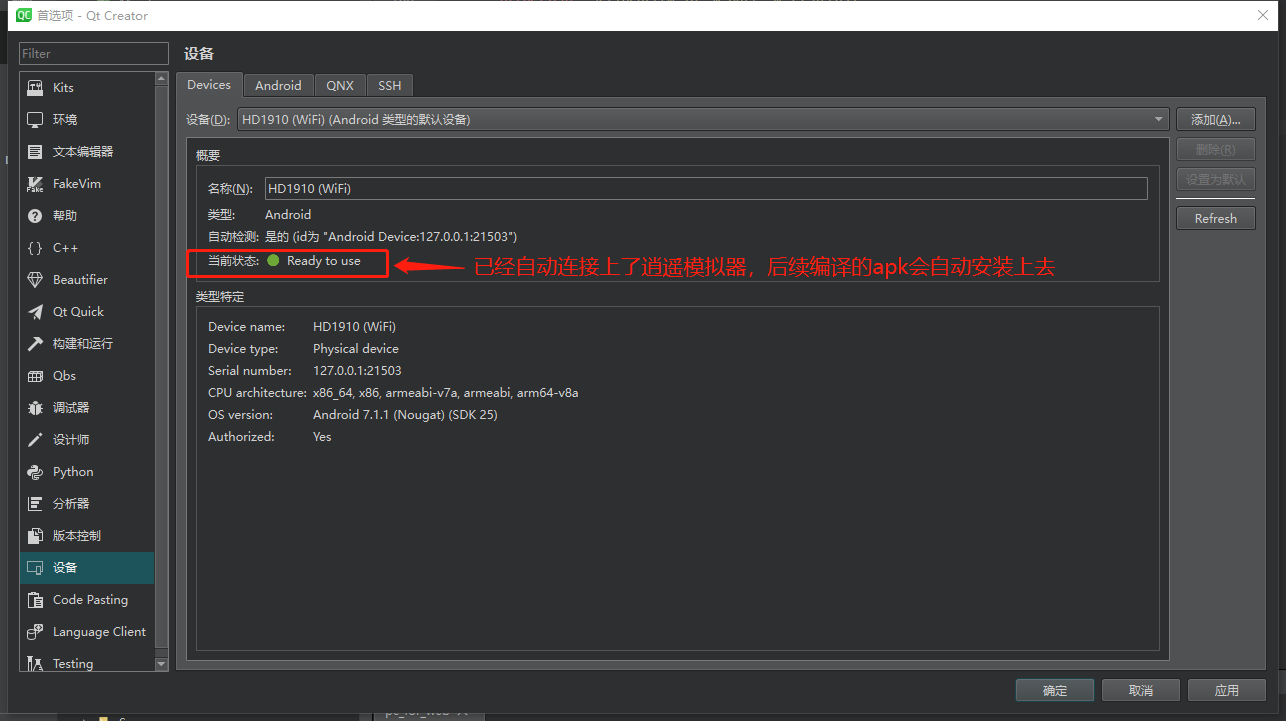The height and width of the screenshot is (721, 1286).
Task: Click the 删除(R) button
Action: point(1216,149)
